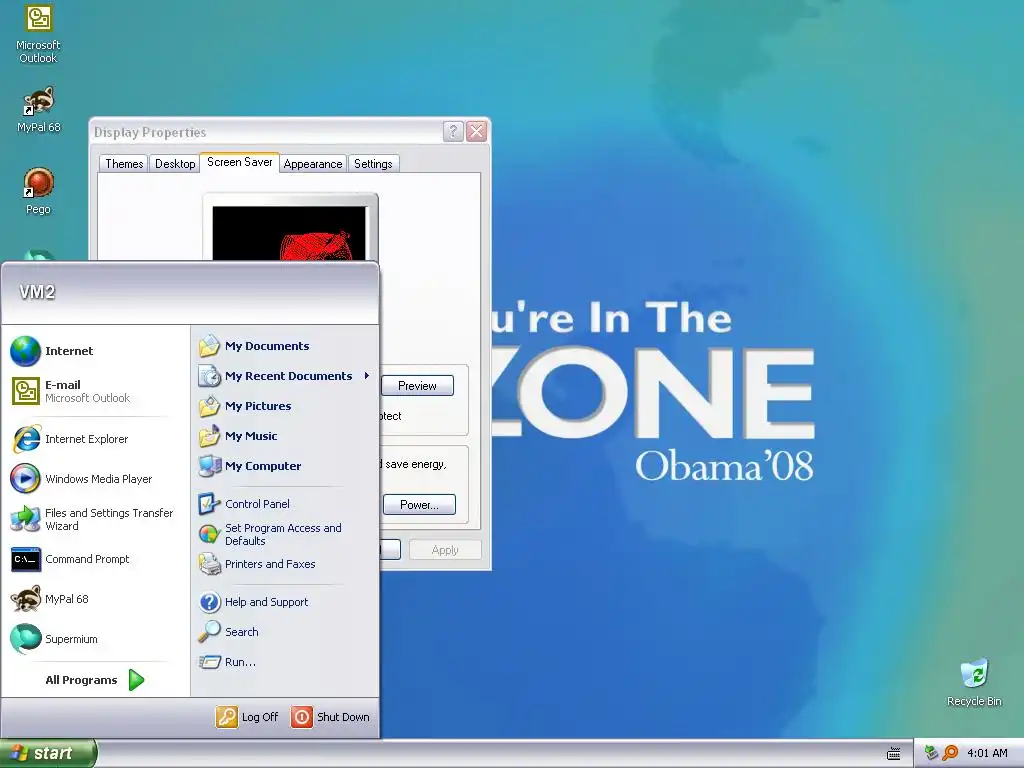1024x768 pixels.
Task: Open Pego desktop shortcut
Action: [38, 191]
